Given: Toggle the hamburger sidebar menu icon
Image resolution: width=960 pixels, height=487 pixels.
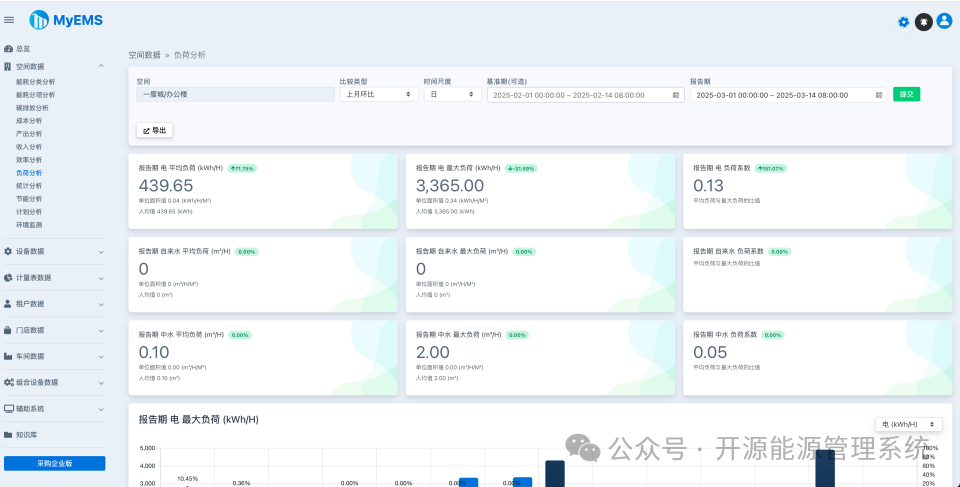Looking at the screenshot, I should tap(9, 20).
